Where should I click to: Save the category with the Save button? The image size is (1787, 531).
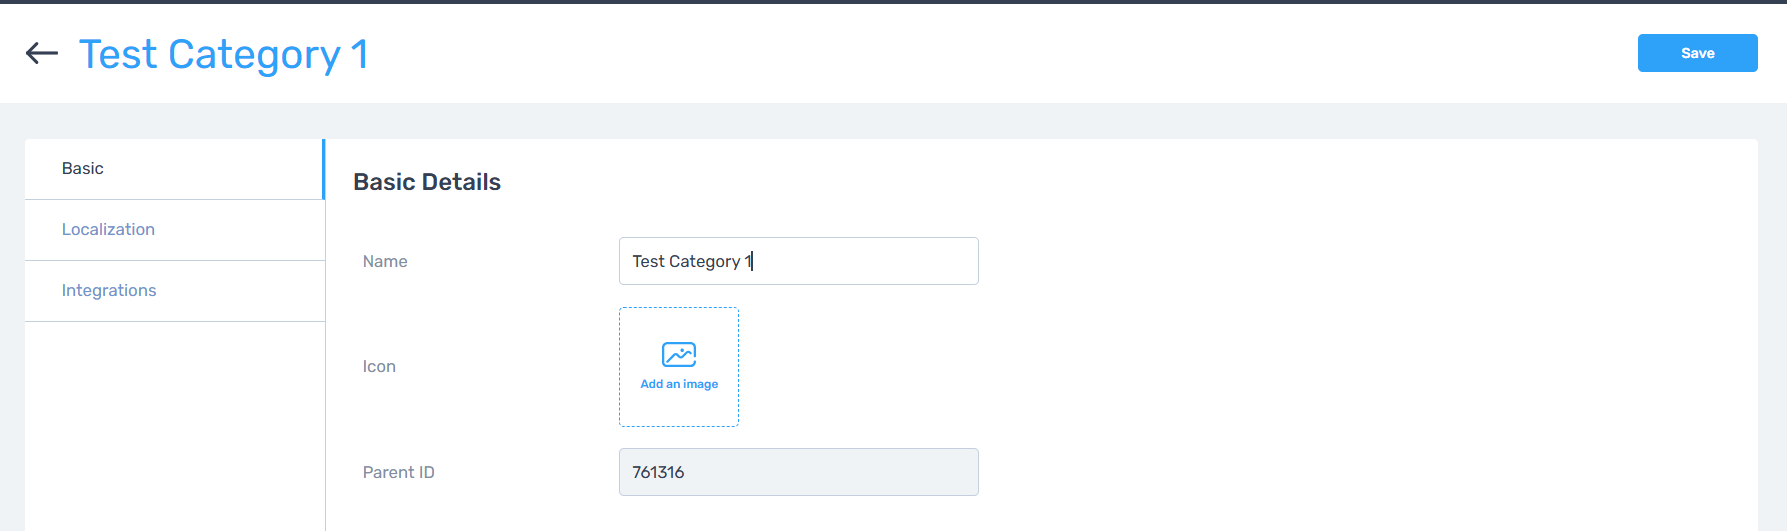(1697, 53)
